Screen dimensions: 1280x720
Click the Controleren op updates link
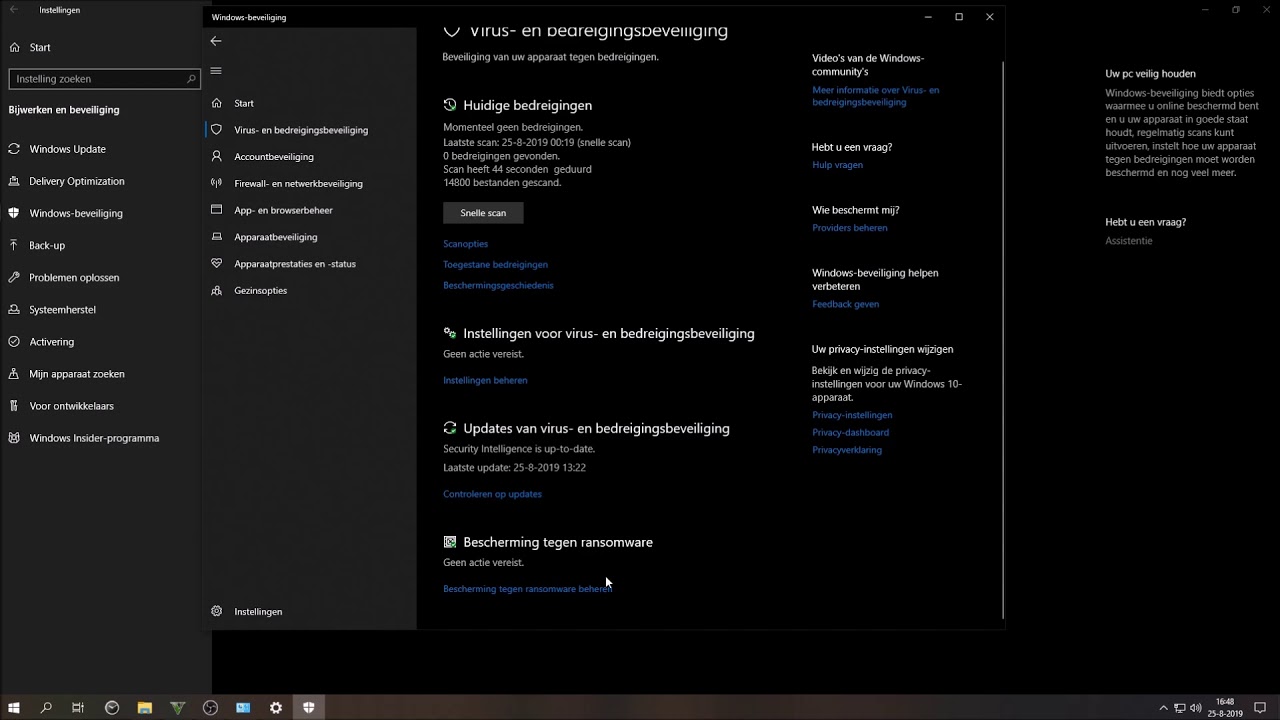(x=492, y=494)
